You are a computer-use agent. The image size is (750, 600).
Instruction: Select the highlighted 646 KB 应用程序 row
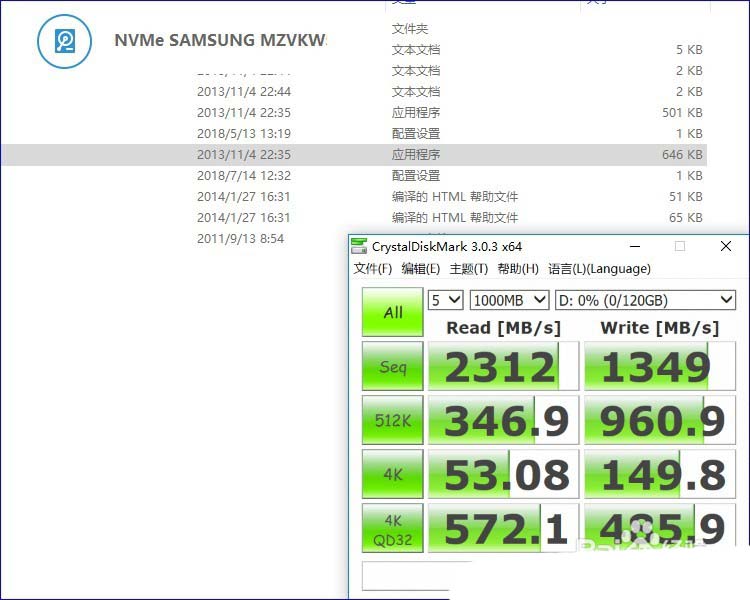pos(354,155)
